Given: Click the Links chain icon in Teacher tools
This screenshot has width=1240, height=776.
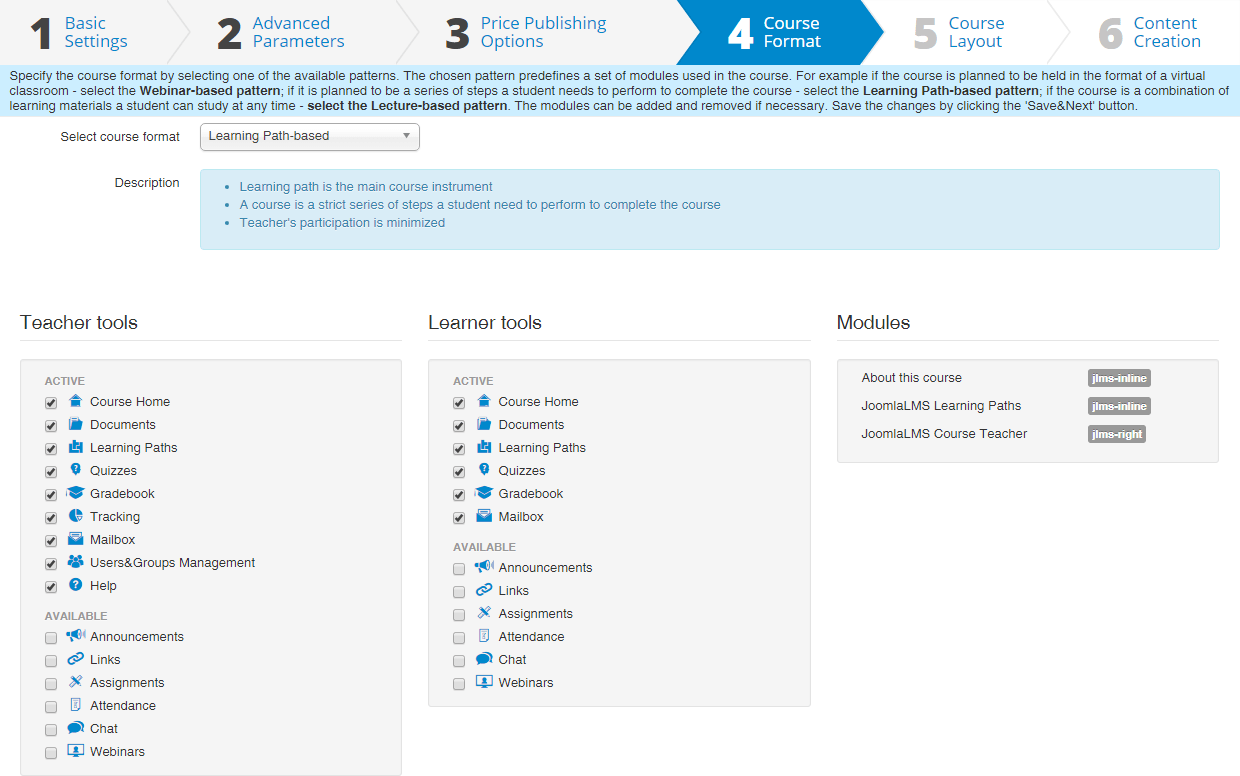Looking at the screenshot, I should click(76, 659).
